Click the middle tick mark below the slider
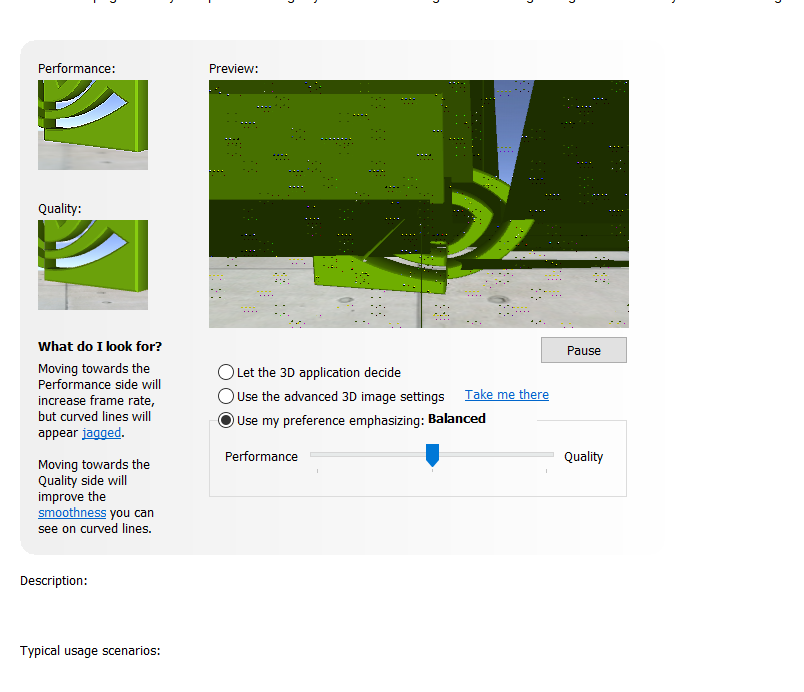 coord(432,468)
